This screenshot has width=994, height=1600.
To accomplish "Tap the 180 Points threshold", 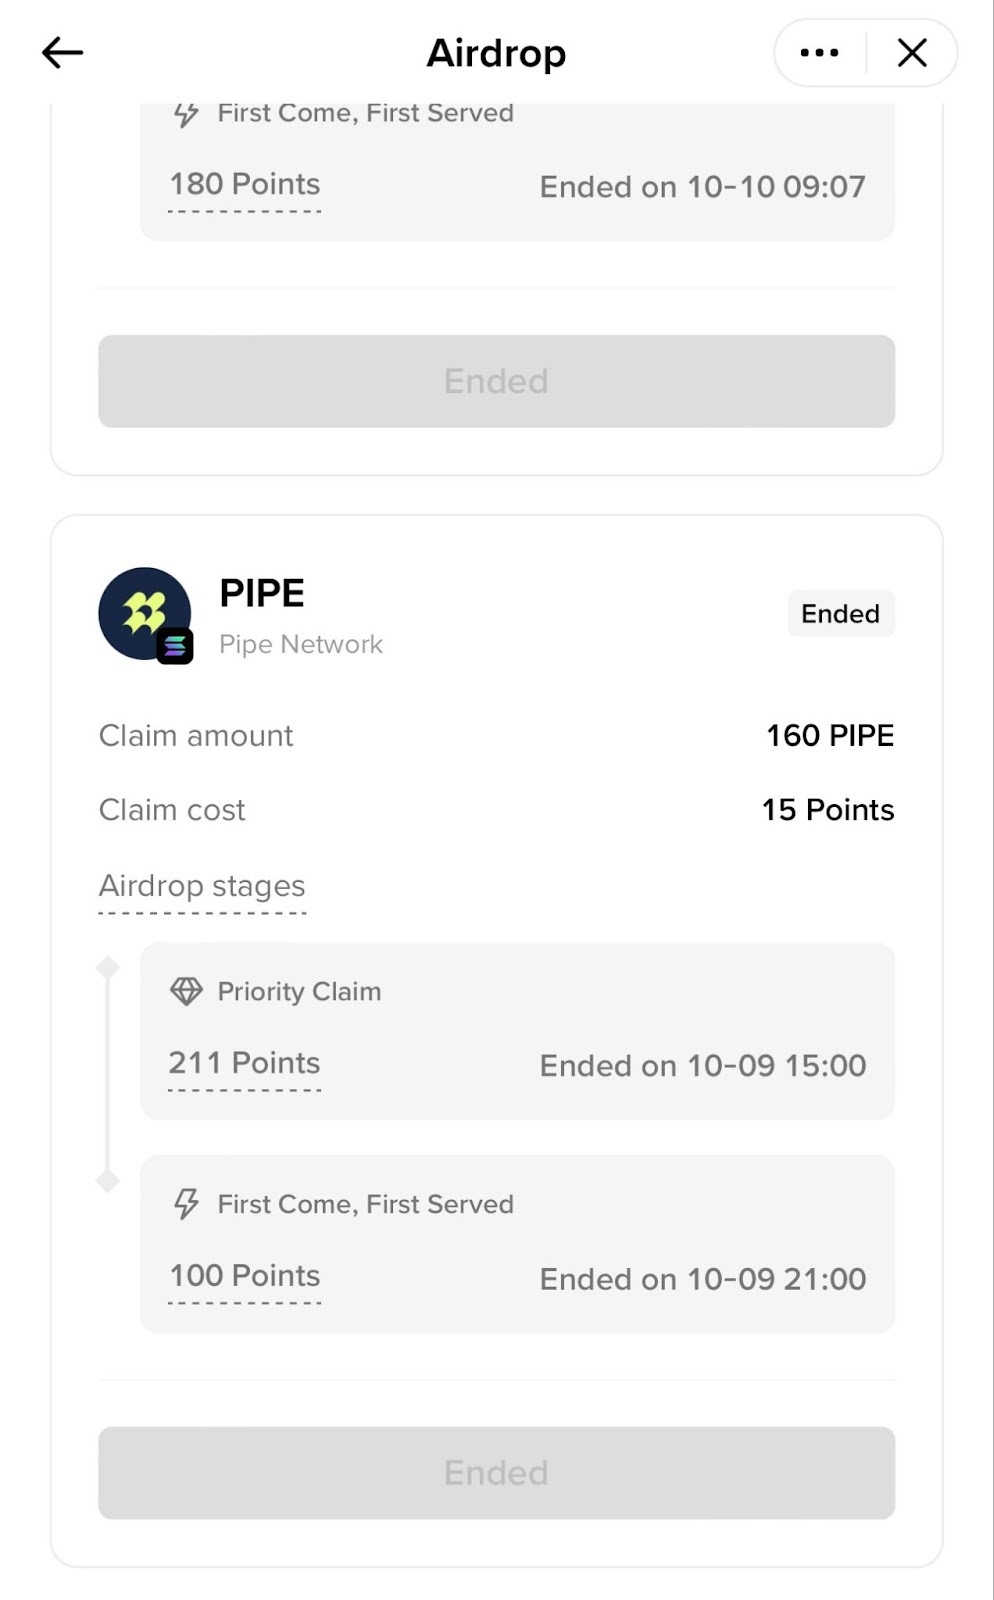I will [x=244, y=184].
